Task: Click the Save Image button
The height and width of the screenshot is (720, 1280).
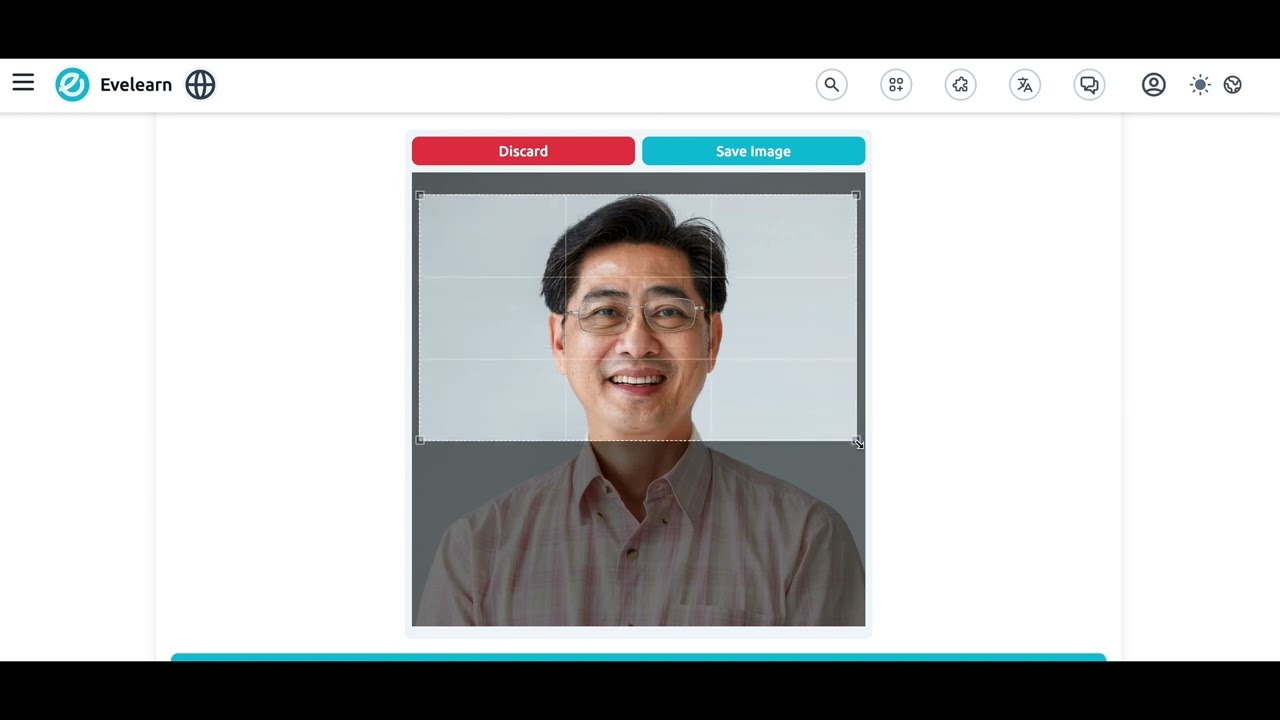Action: [x=753, y=151]
